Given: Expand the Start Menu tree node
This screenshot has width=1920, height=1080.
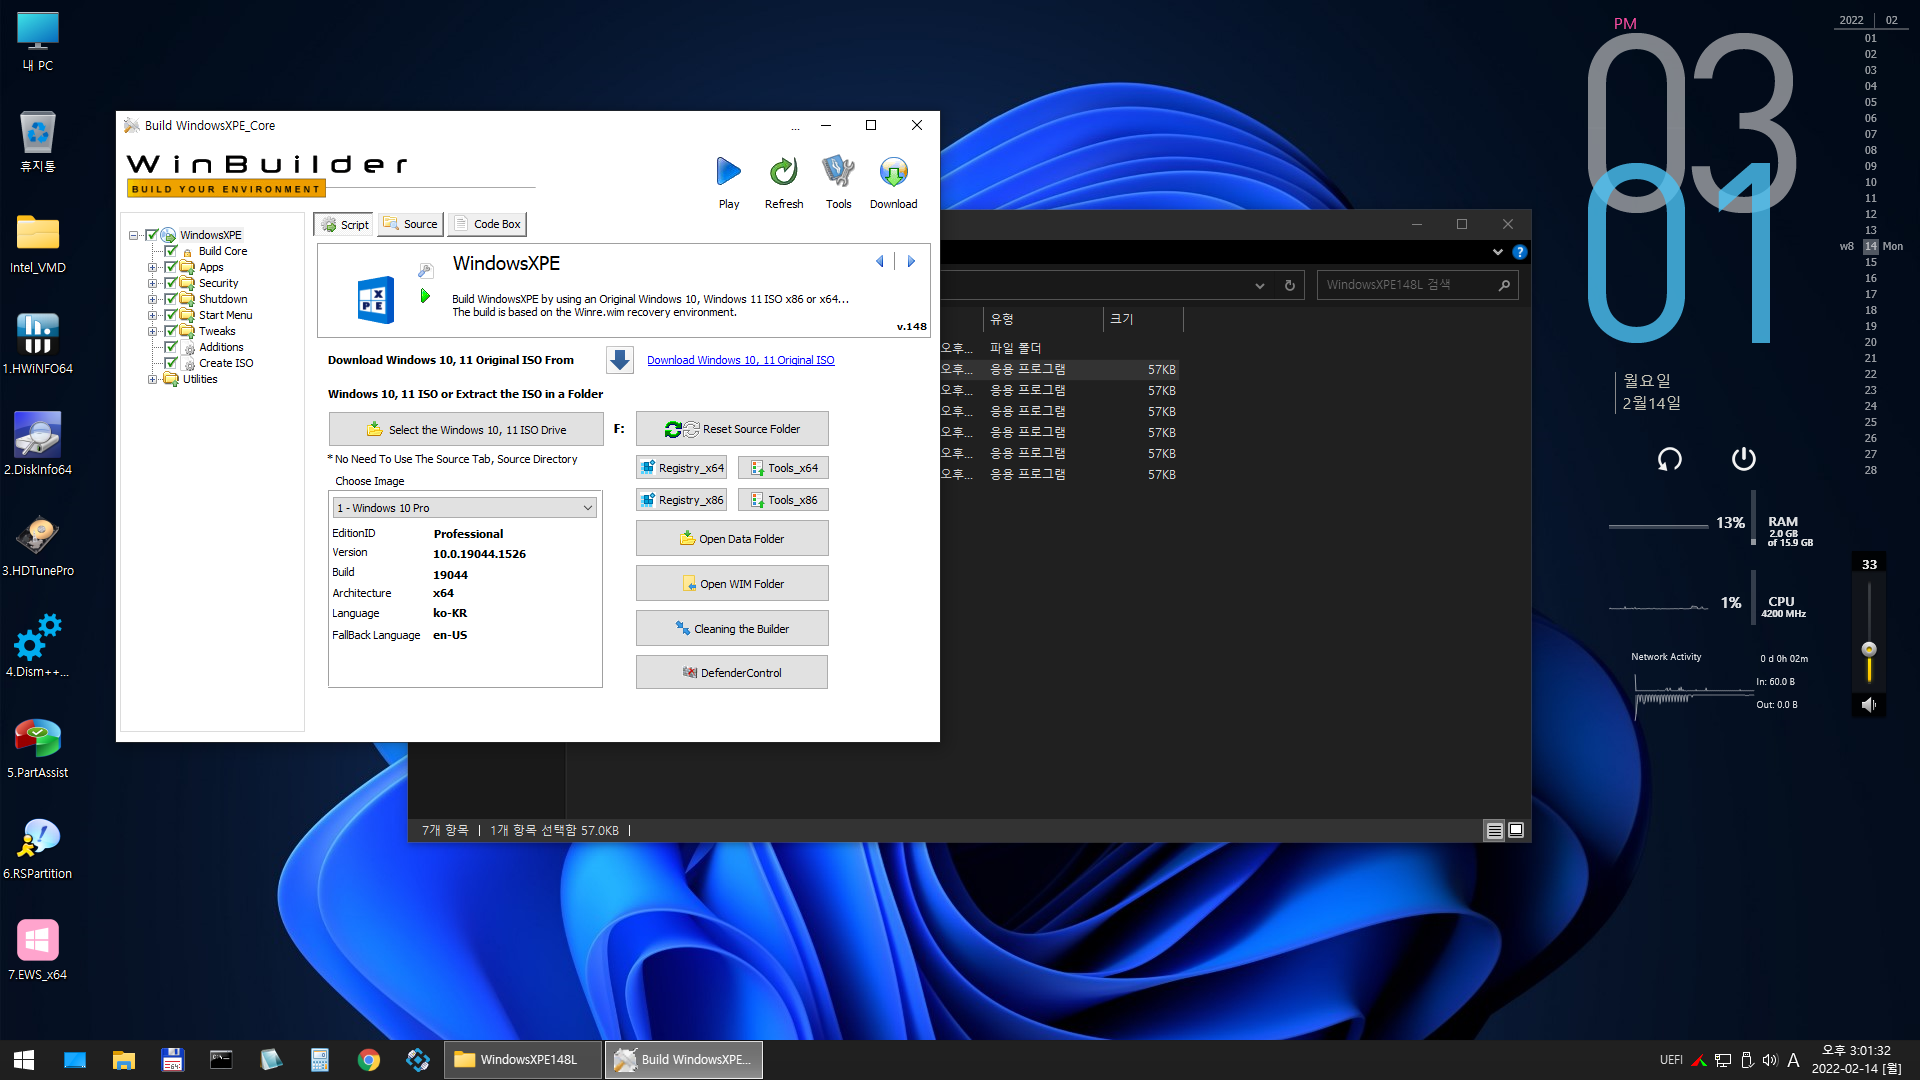Looking at the screenshot, I should pos(152,315).
